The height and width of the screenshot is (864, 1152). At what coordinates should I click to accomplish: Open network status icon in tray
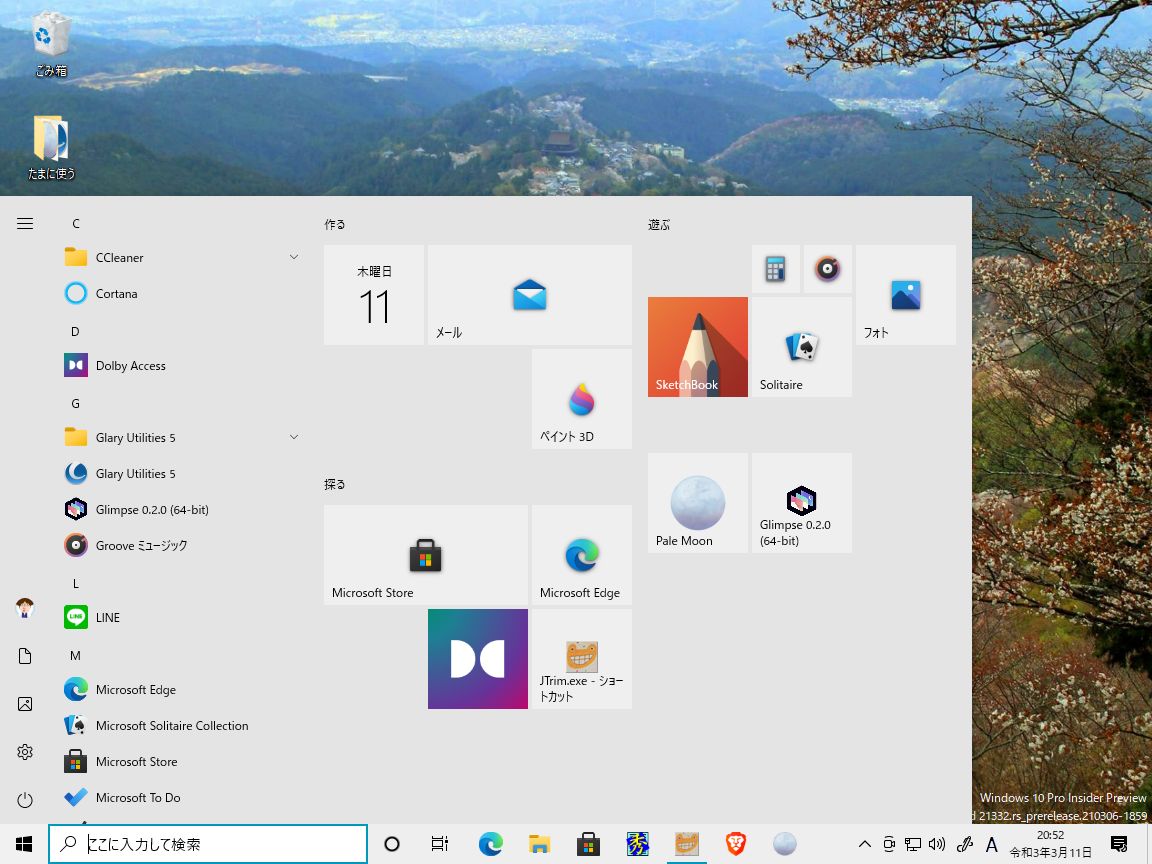coord(912,844)
